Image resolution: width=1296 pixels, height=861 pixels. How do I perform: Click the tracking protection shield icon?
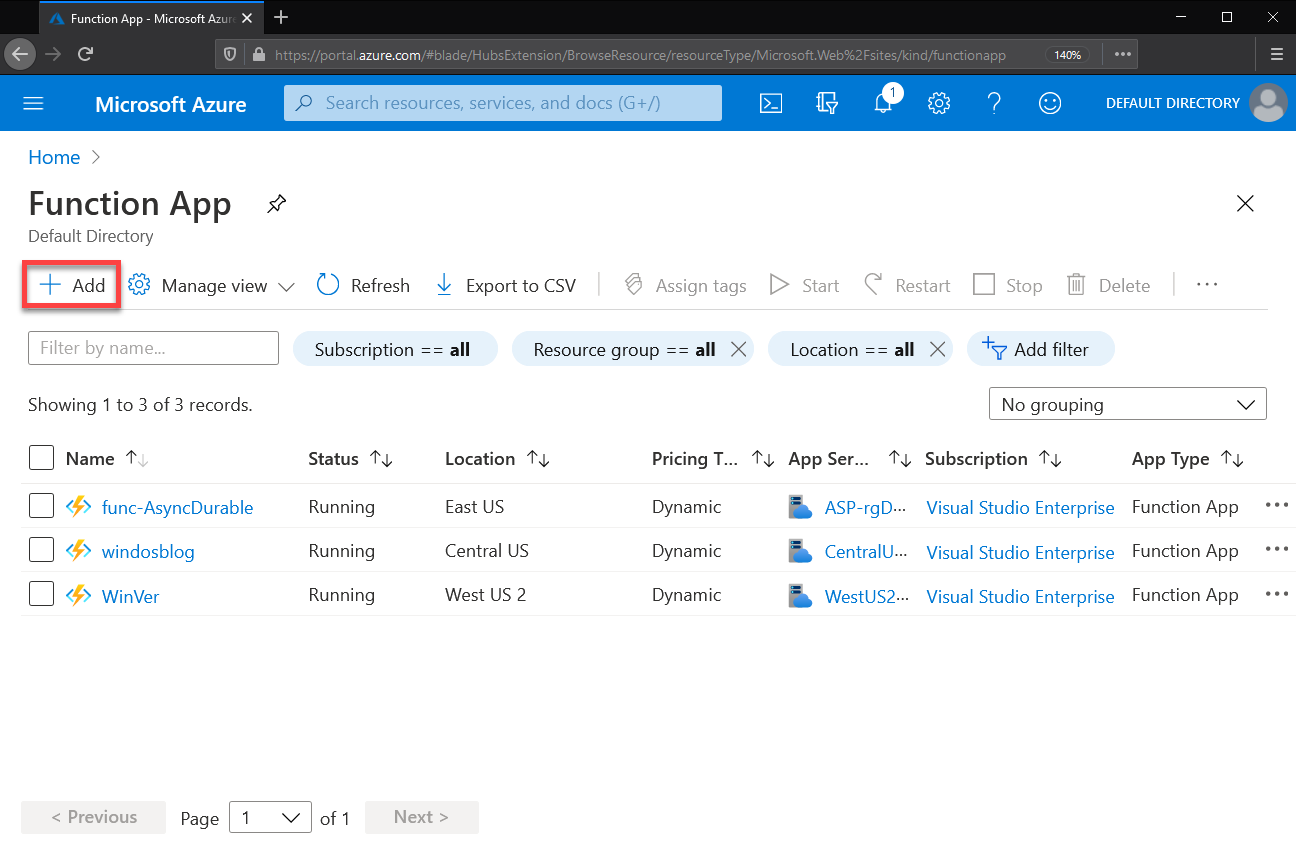pos(229,55)
